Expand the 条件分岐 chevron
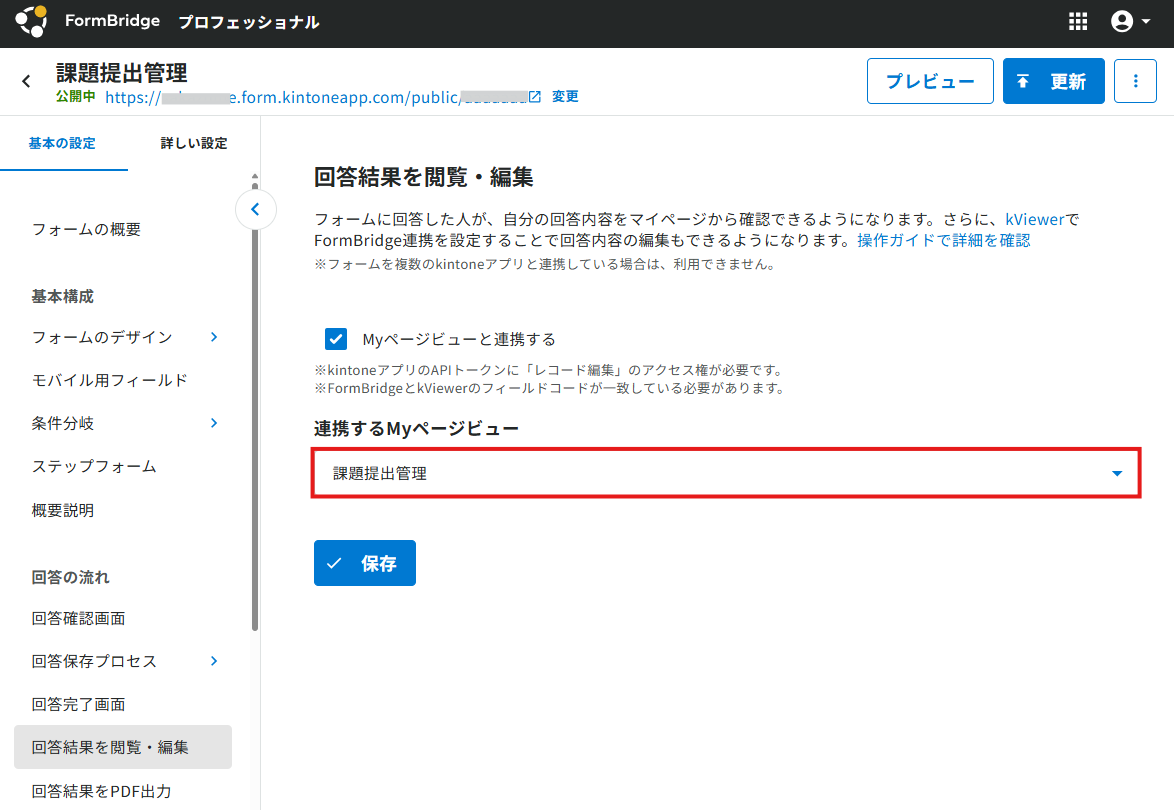This screenshot has width=1174, height=810. coord(214,423)
